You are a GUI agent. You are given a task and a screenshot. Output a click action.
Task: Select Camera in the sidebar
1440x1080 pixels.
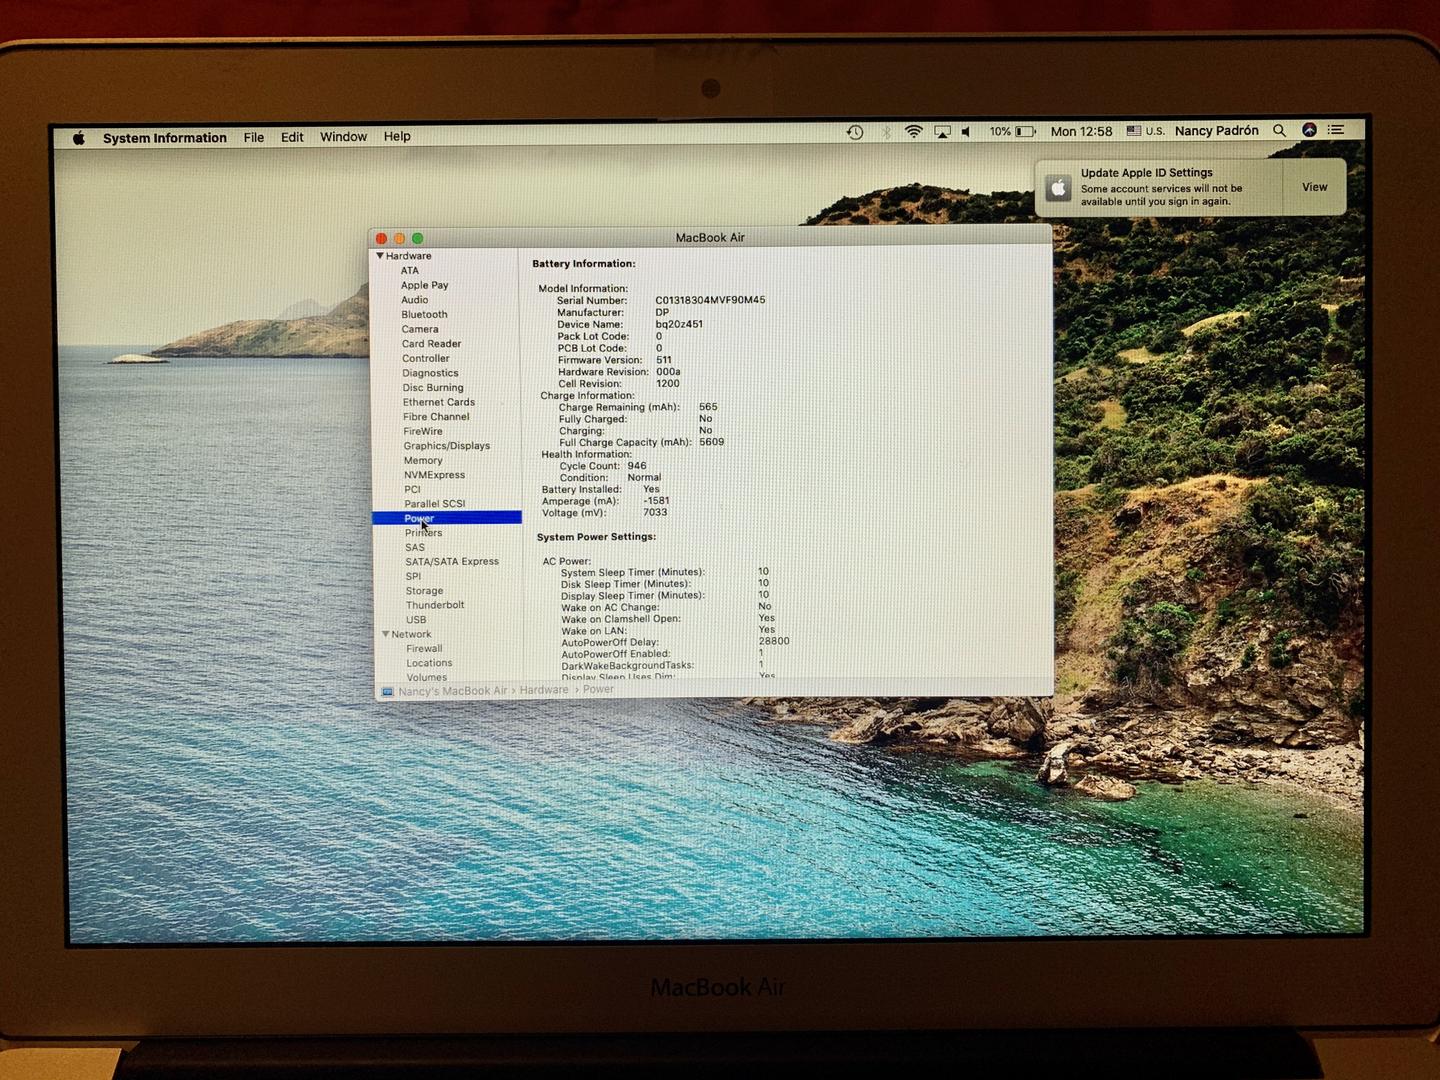[420, 329]
